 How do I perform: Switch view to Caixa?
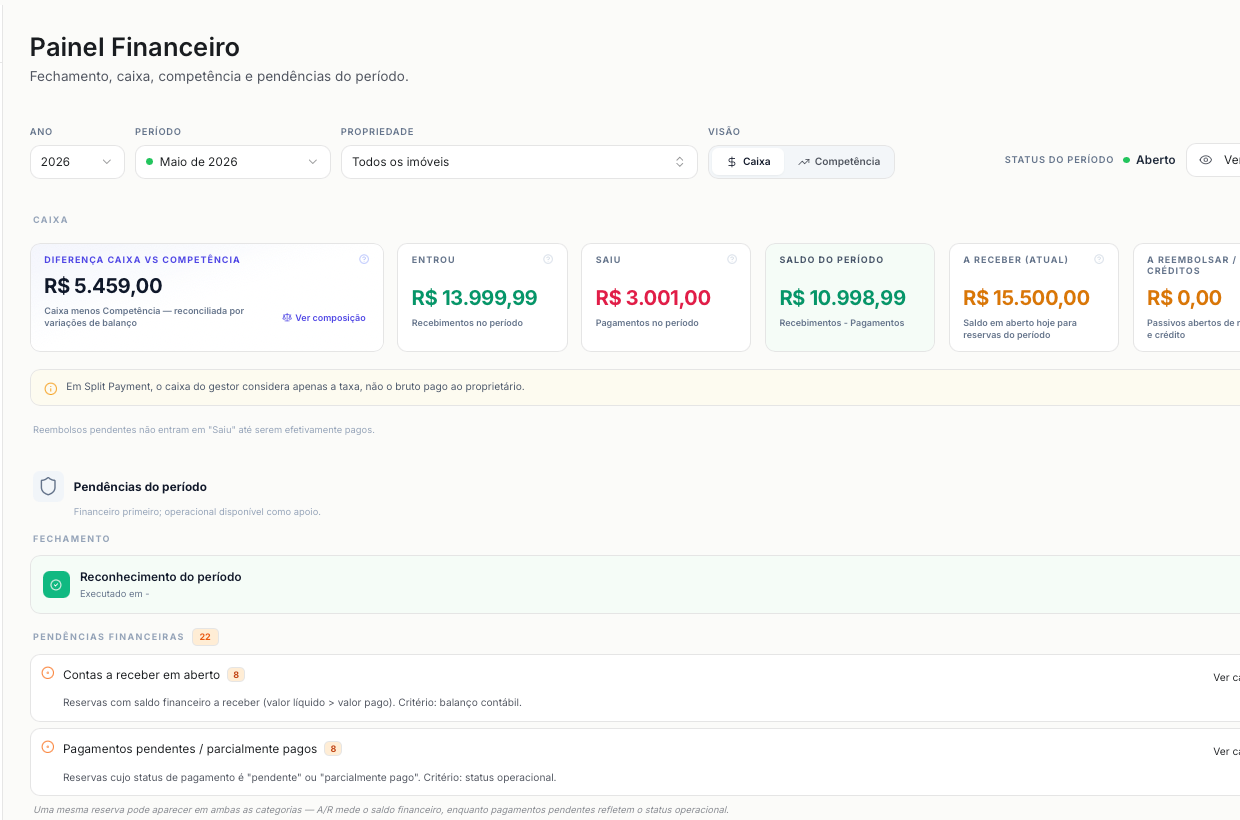pyautogui.click(x=748, y=162)
